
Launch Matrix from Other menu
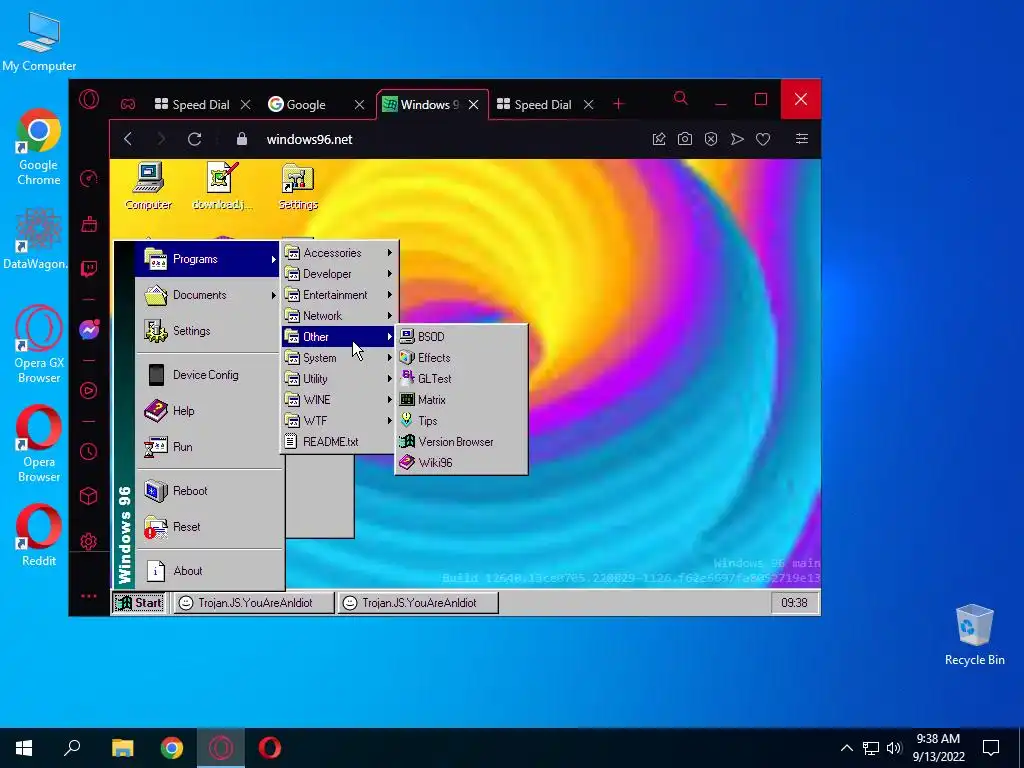point(462,400)
